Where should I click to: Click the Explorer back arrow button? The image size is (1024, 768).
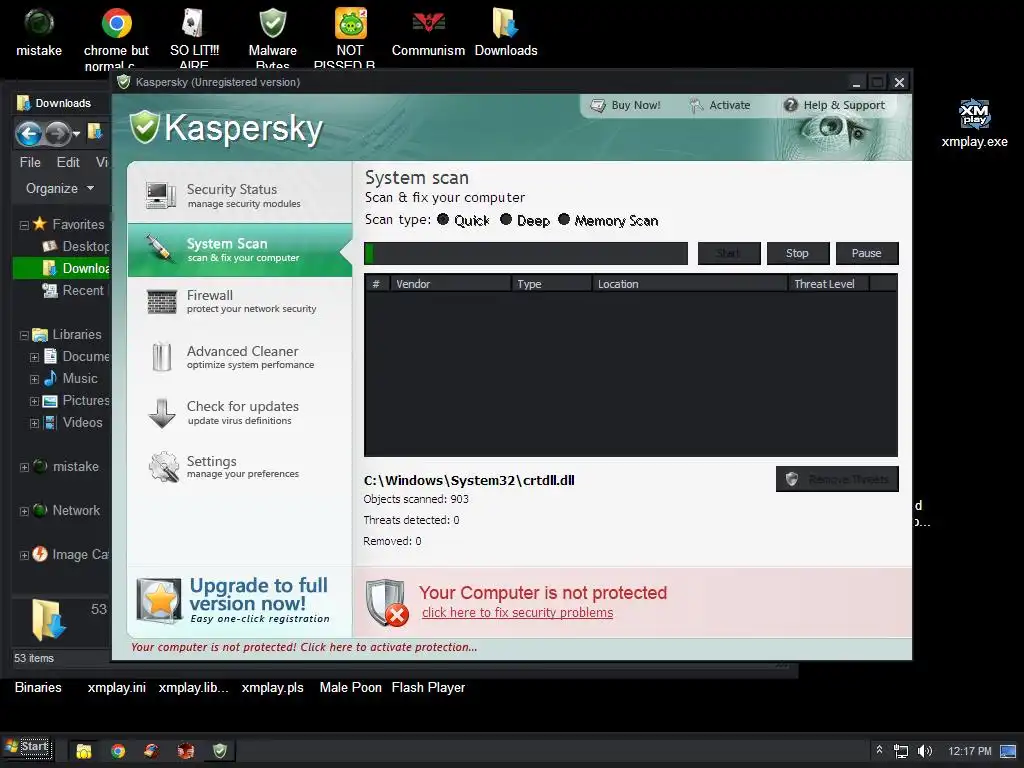(x=29, y=134)
